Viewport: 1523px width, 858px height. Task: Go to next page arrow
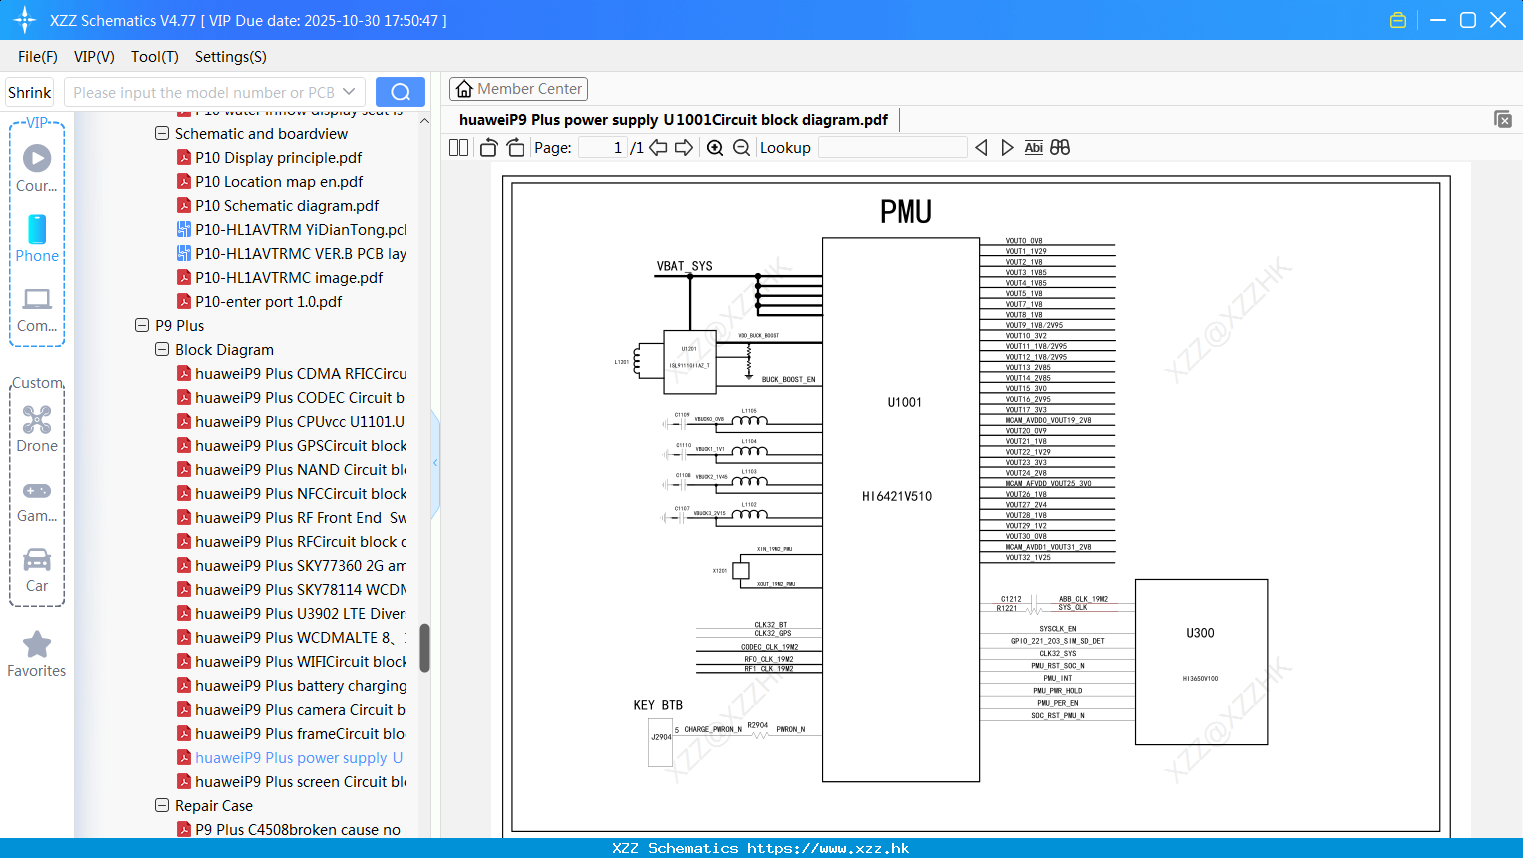[x=684, y=147]
